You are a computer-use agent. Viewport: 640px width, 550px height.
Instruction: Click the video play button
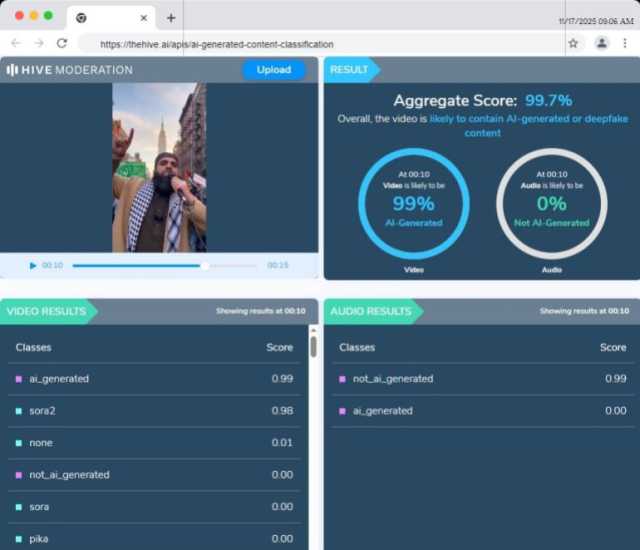tap(33, 266)
